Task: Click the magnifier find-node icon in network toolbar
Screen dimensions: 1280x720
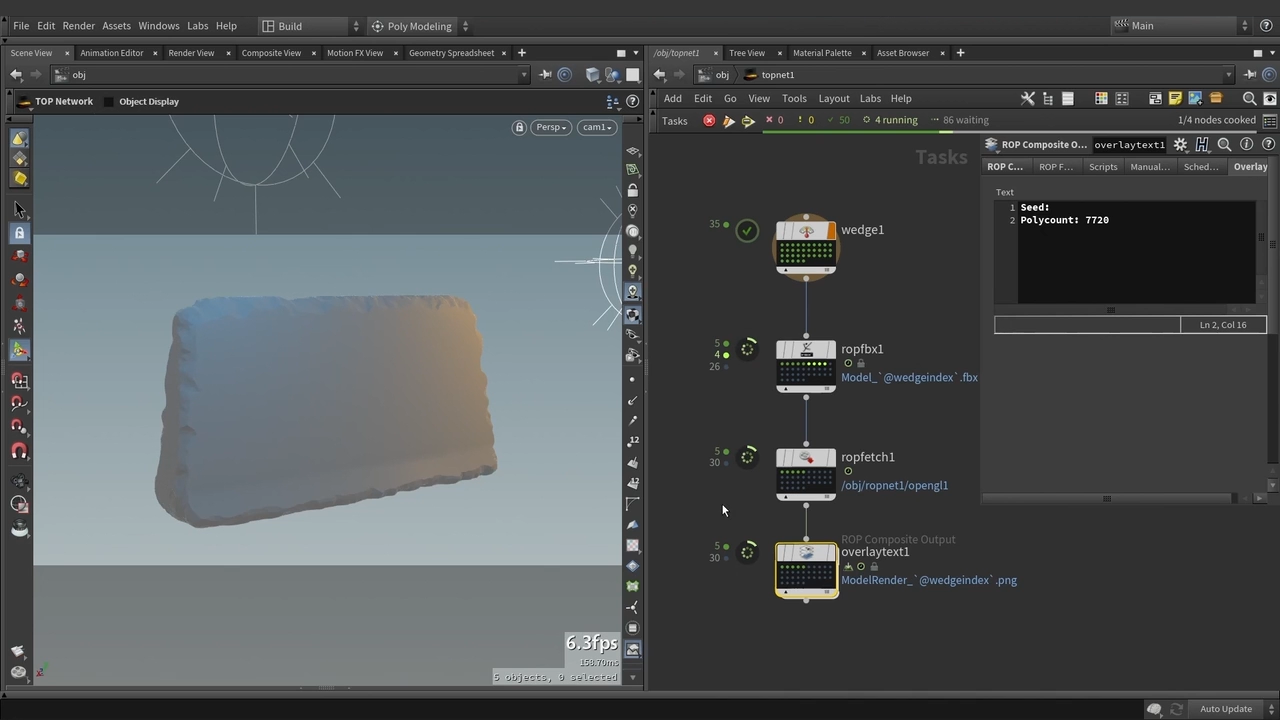Action: [1249, 98]
